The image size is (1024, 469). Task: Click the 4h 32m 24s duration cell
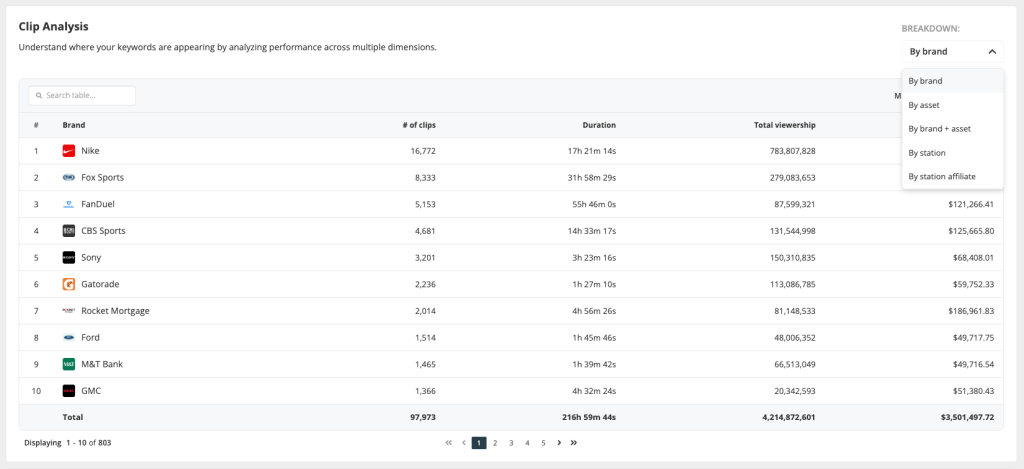tap(593, 391)
